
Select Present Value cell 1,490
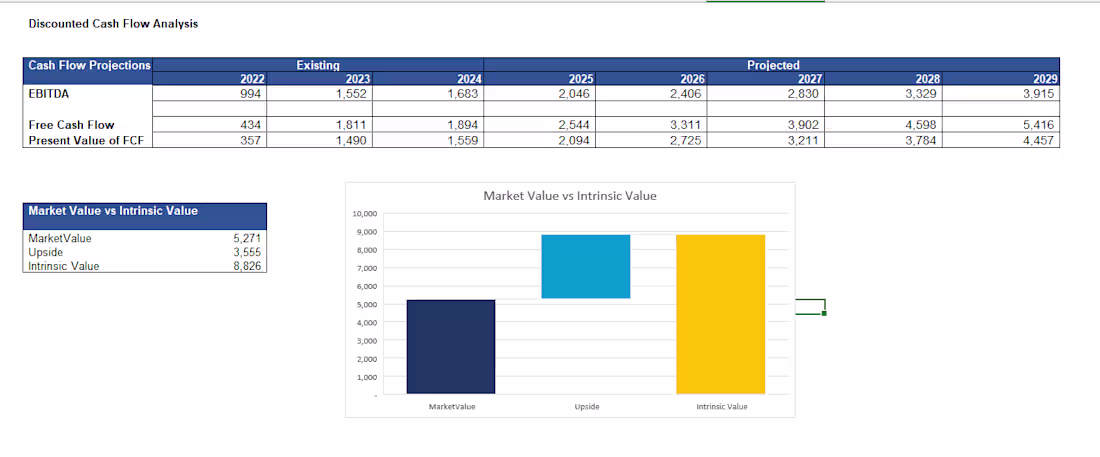(318, 140)
